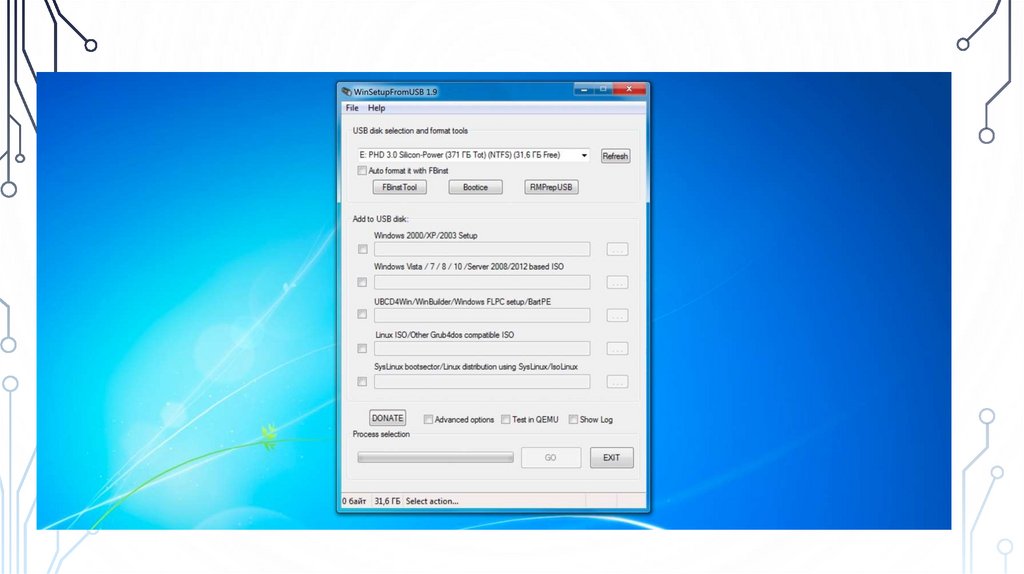This screenshot has height=574, width=1024.
Task: Click the WinSetupFromUSB title bar icon
Action: (x=347, y=91)
